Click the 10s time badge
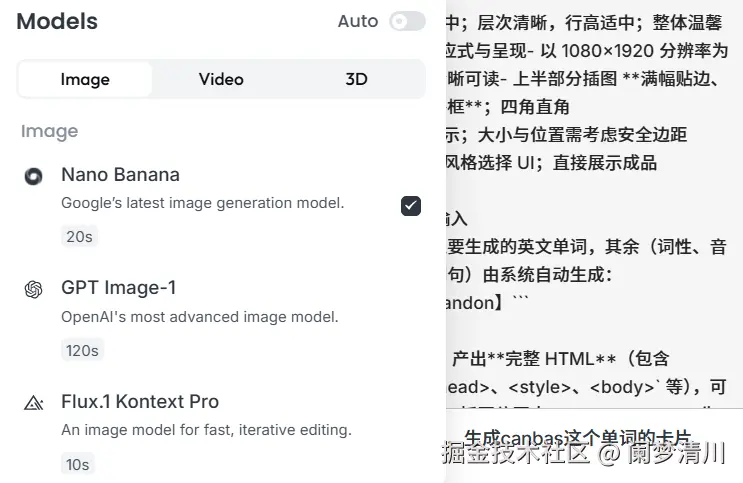743x483 pixels. click(x=78, y=464)
